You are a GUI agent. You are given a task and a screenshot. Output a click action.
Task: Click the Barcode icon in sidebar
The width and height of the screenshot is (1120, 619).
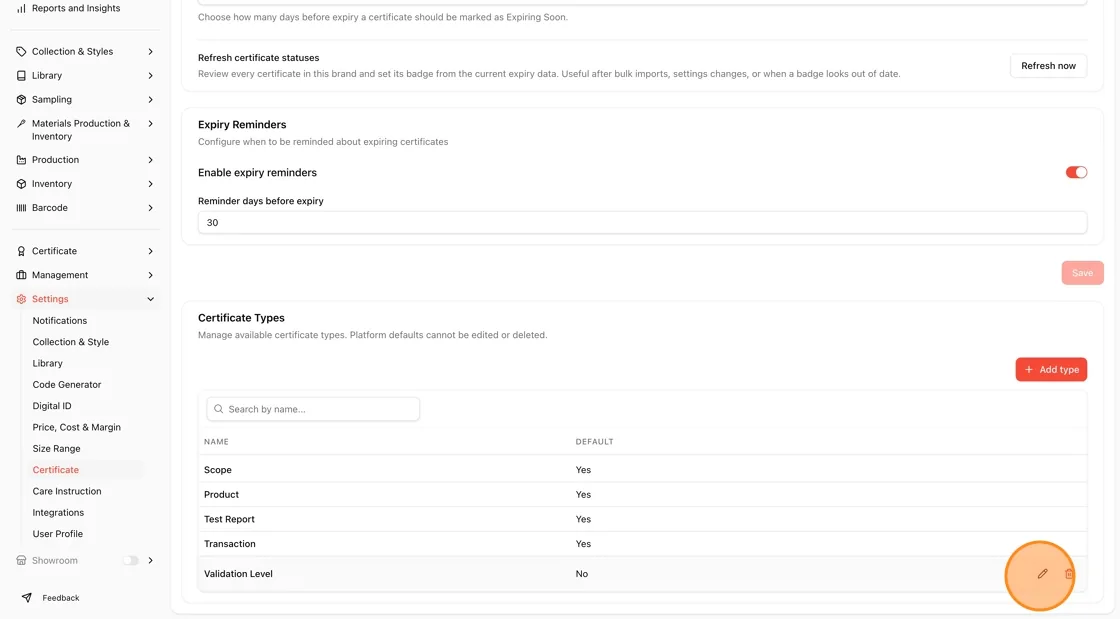(21, 208)
